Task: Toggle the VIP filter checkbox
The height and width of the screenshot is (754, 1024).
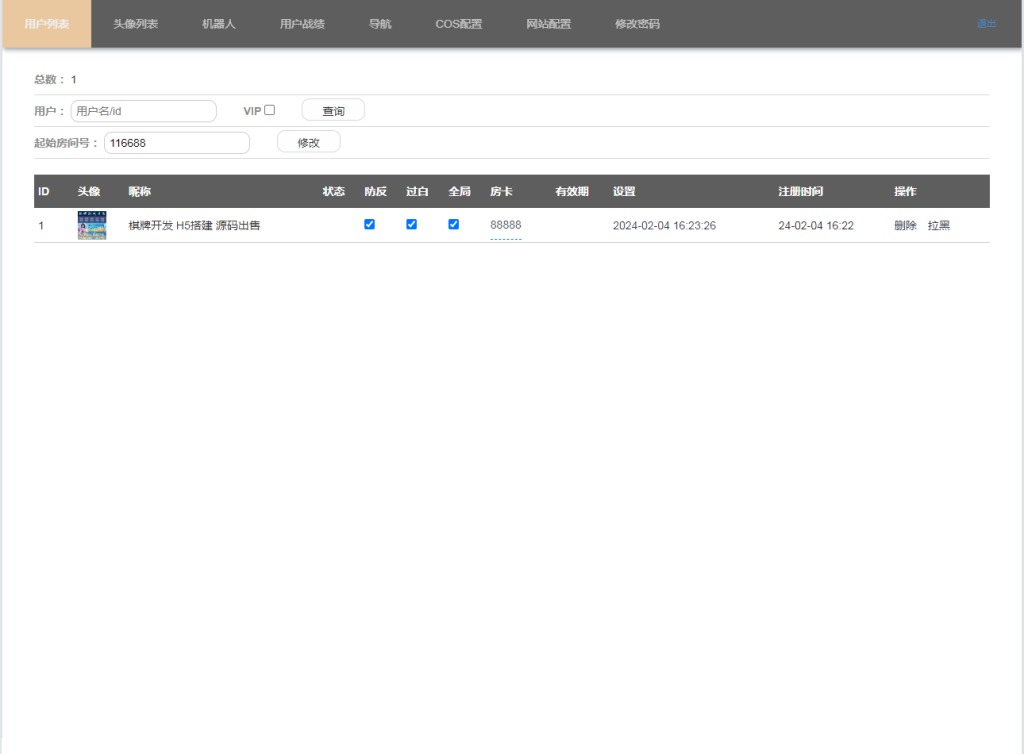Action: (269, 110)
